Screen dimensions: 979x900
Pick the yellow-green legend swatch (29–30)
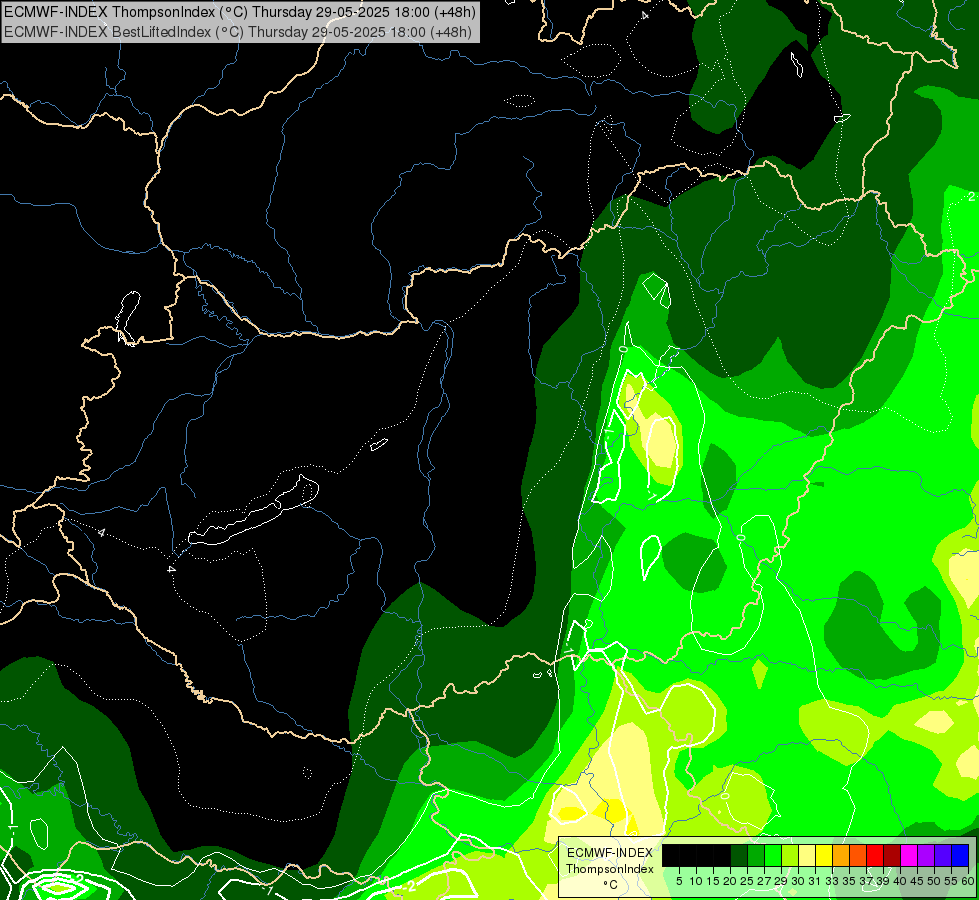(x=790, y=855)
